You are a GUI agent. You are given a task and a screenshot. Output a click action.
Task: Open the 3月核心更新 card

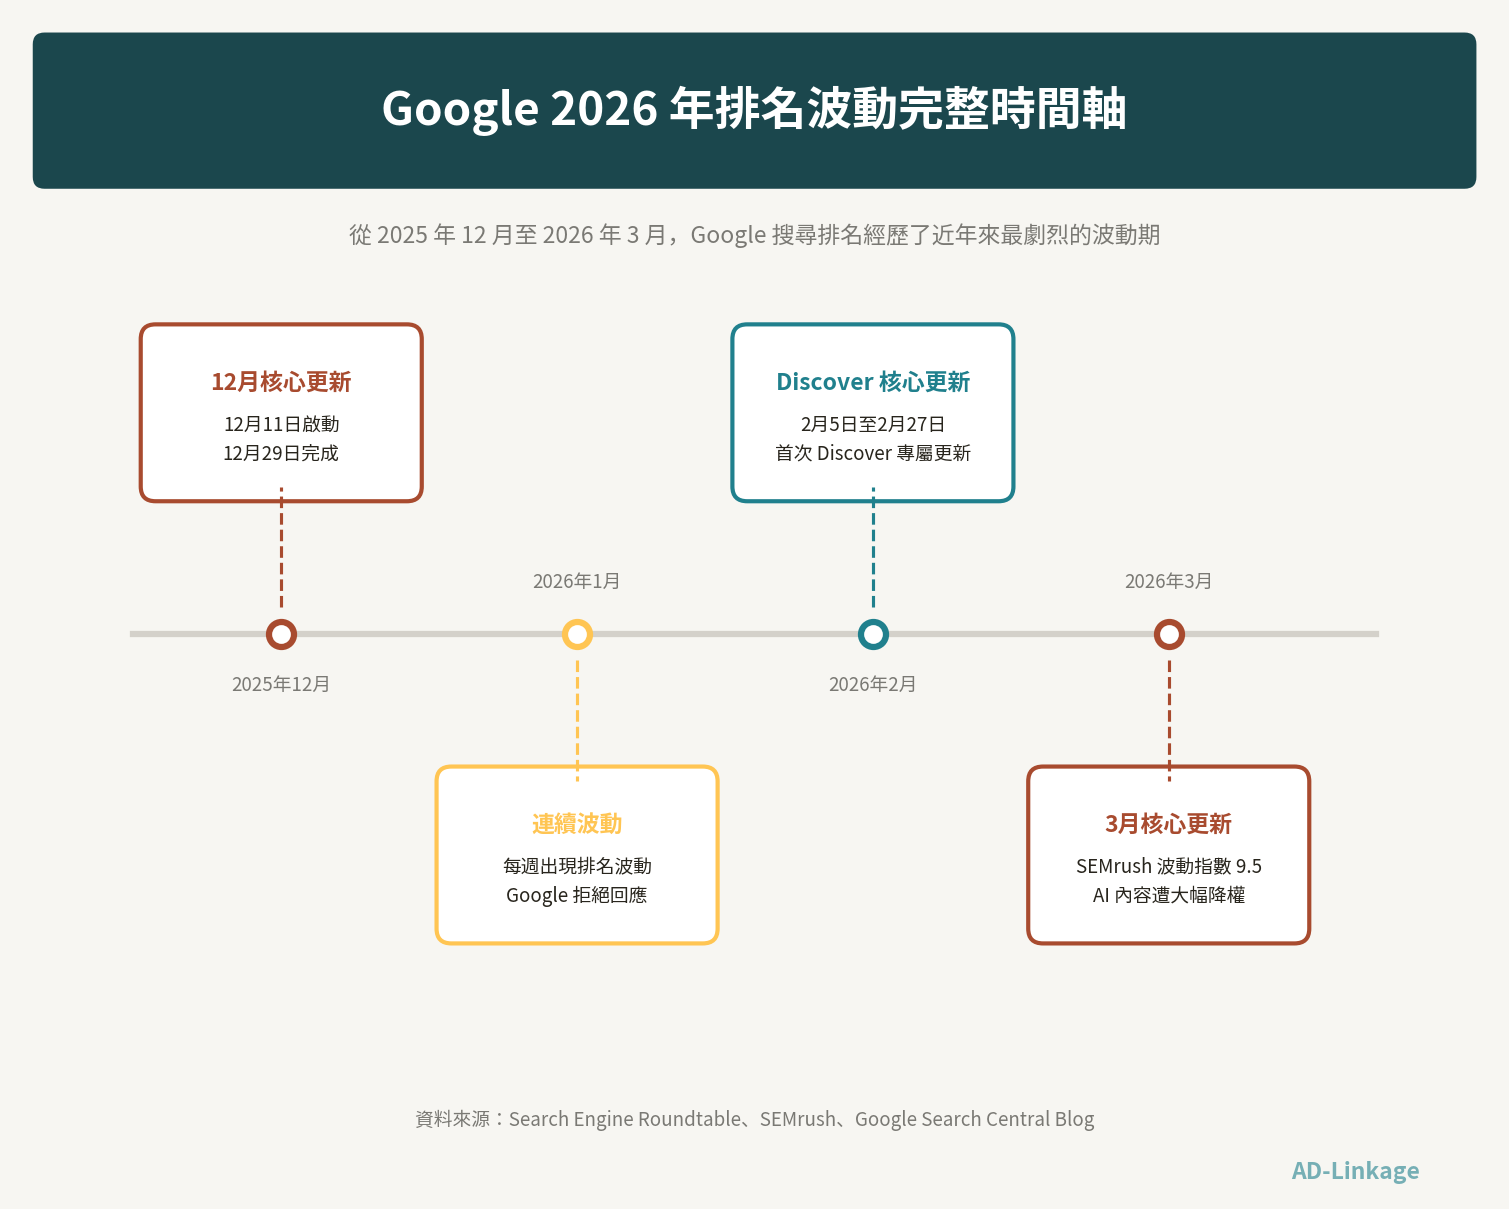[x=1169, y=855]
